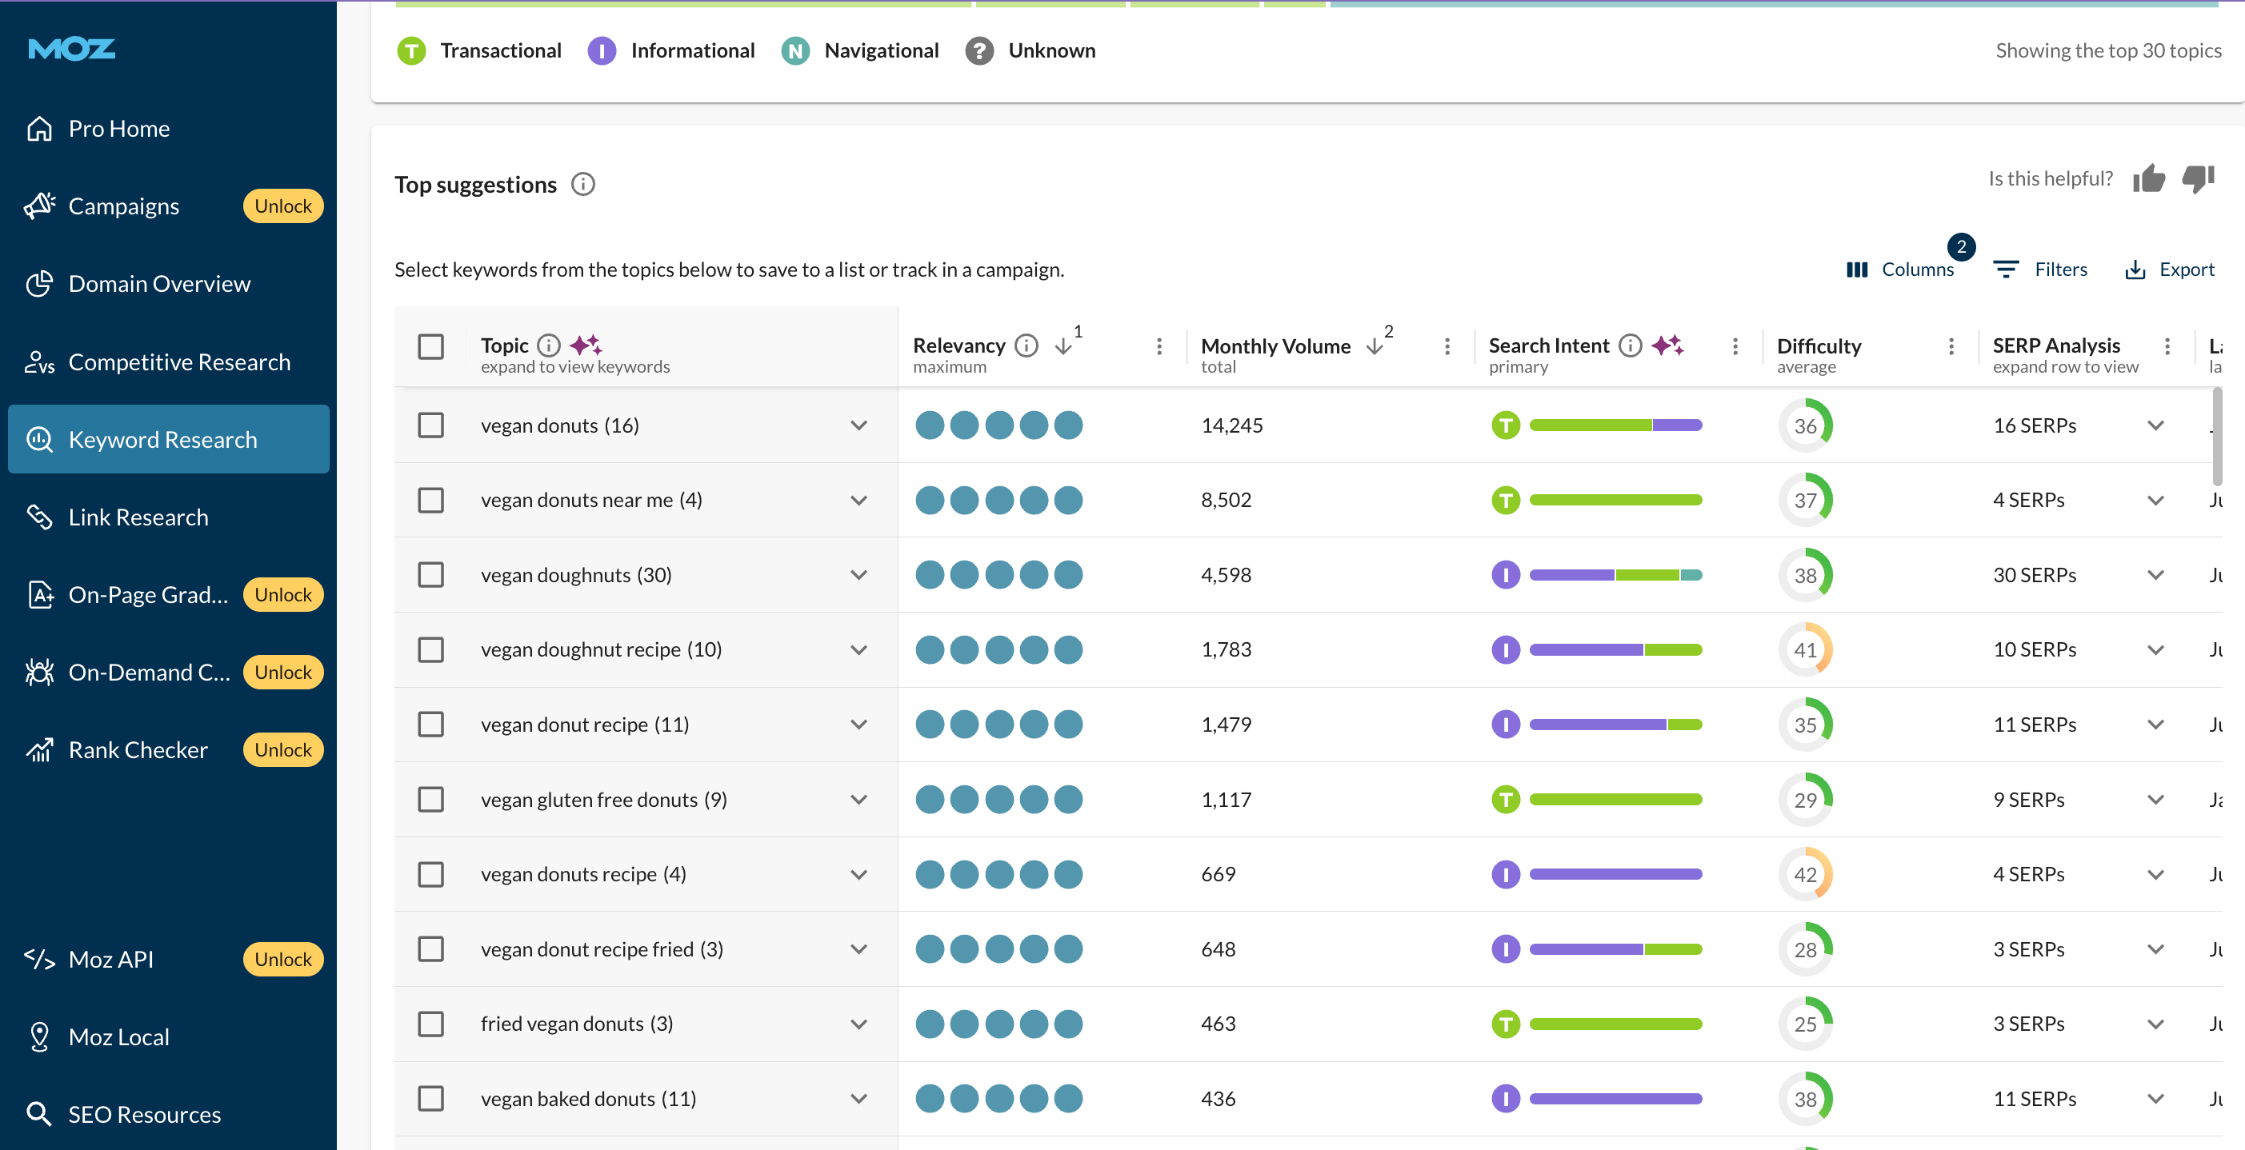Open Domain Overview in sidebar
This screenshot has height=1150, width=2245.
coord(168,284)
